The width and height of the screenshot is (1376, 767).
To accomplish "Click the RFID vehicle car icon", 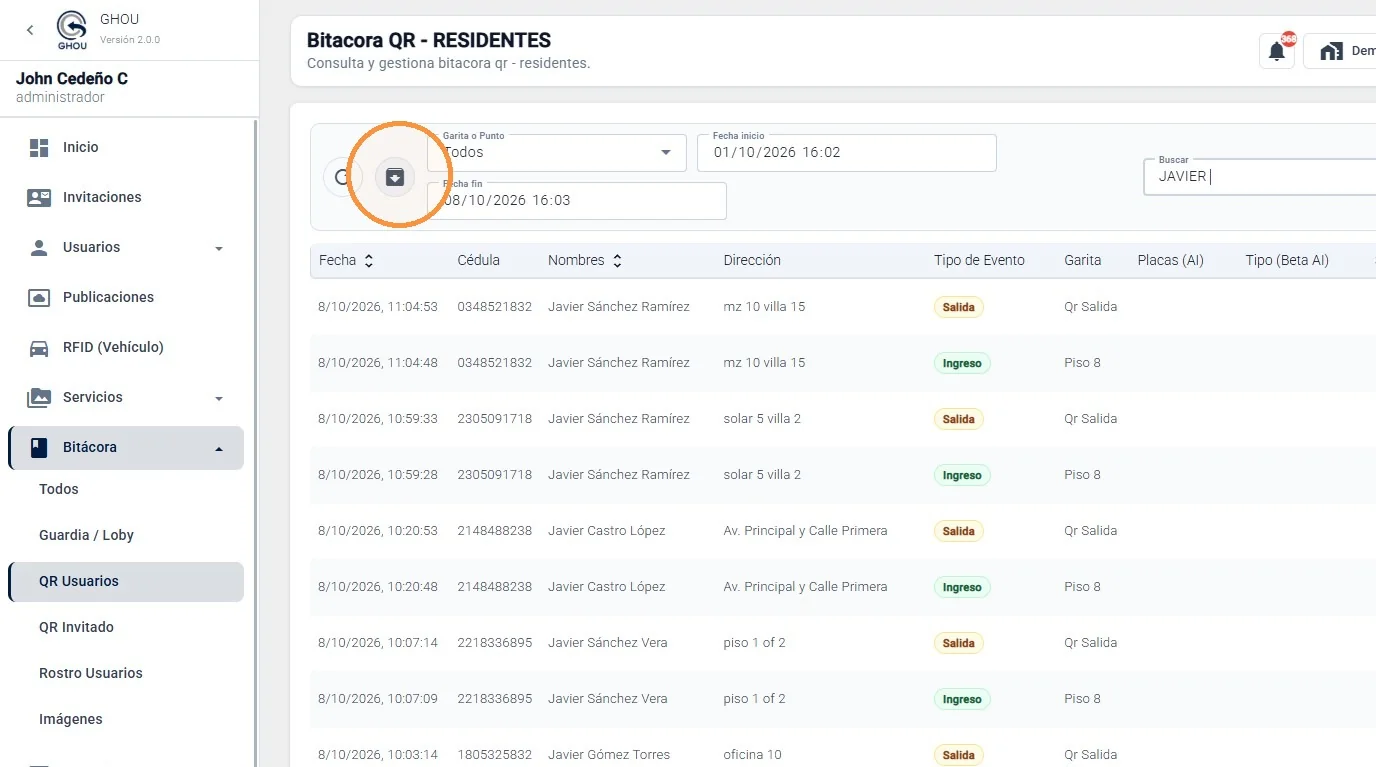I will 39,348.
